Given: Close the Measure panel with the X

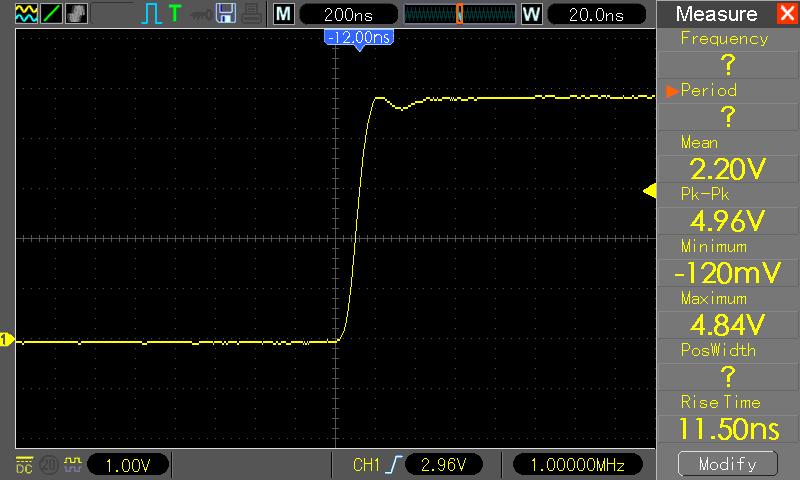Looking at the screenshot, I should [x=787, y=13].
